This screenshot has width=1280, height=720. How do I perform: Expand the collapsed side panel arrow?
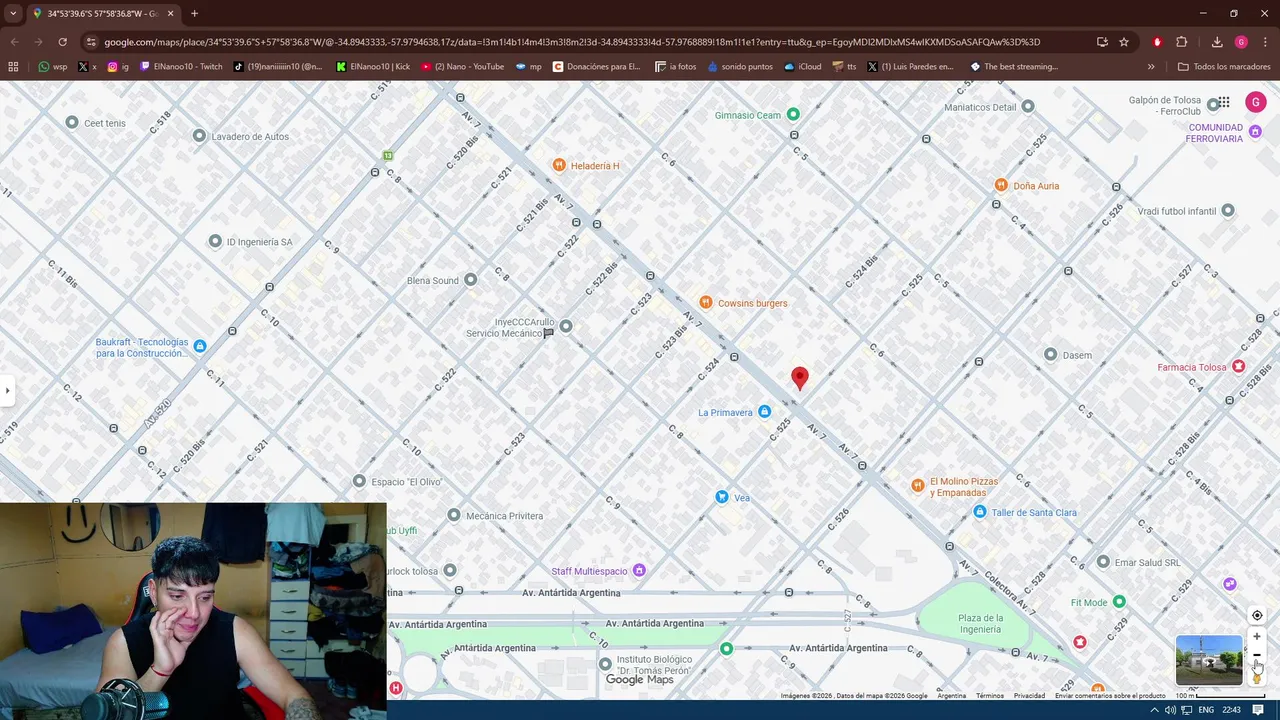(7, 390)
